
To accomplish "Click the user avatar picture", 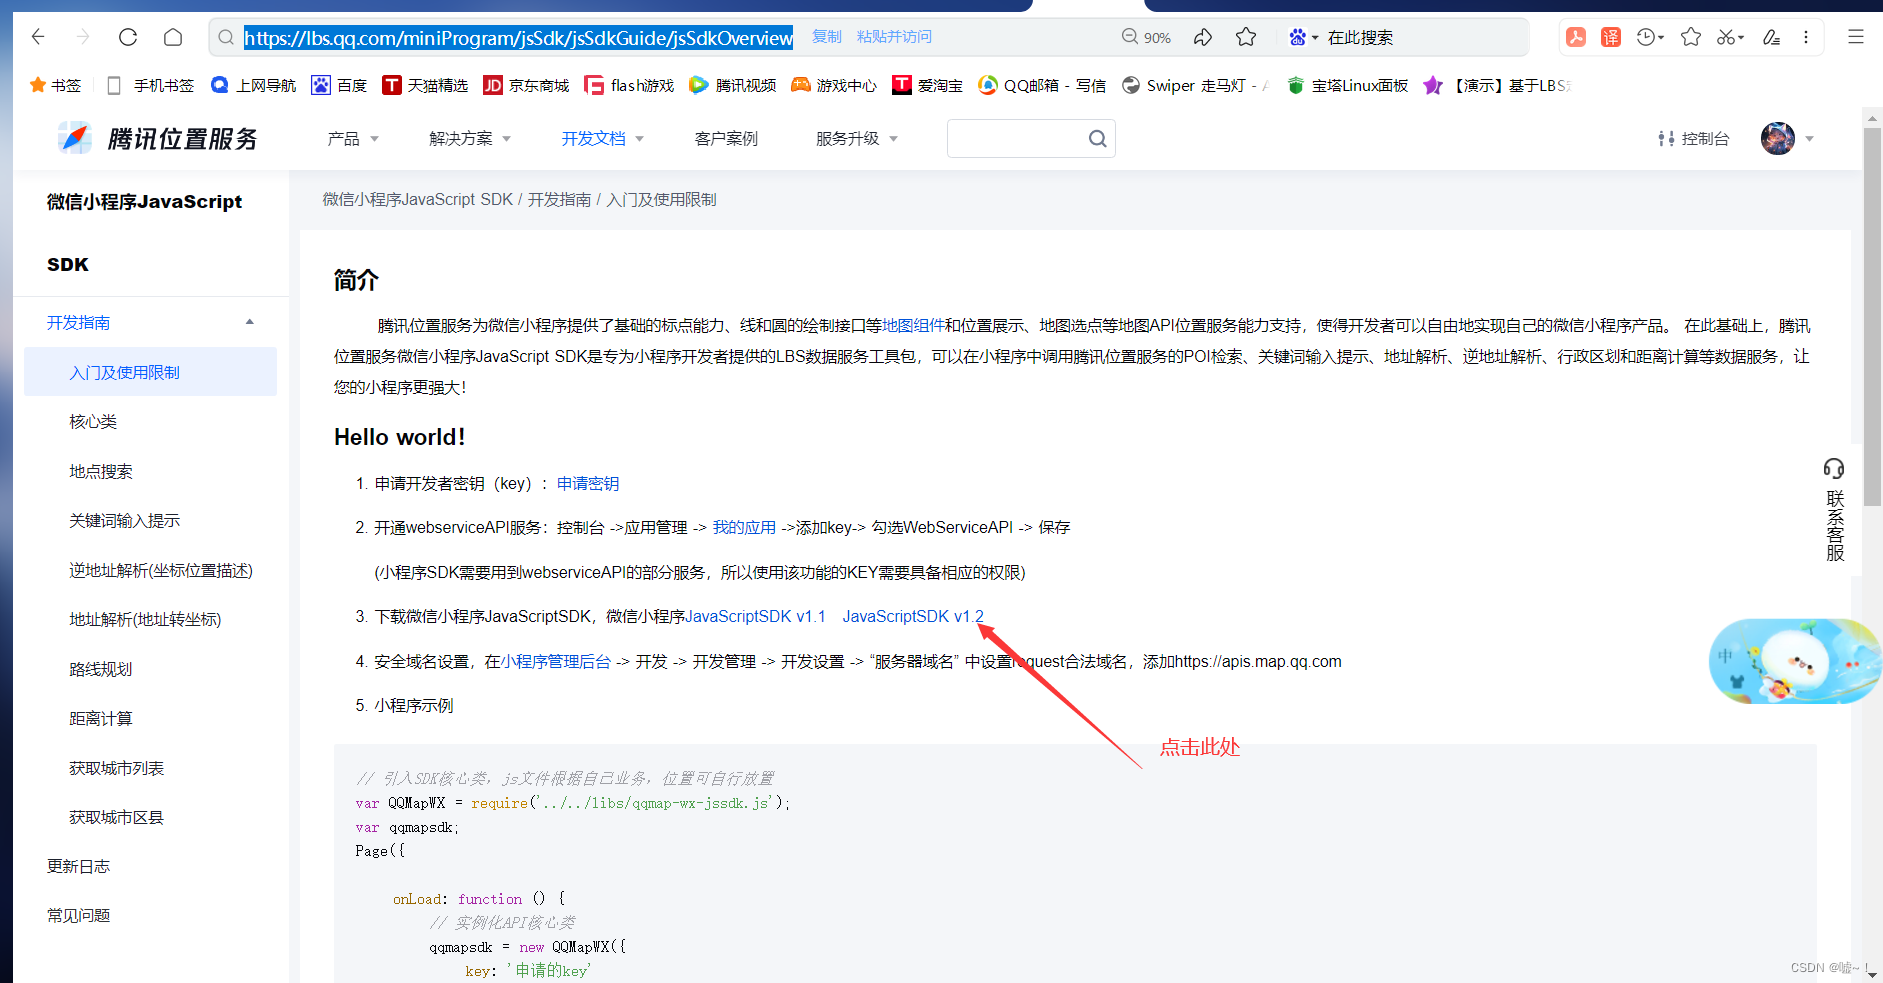I will 1777,138.
